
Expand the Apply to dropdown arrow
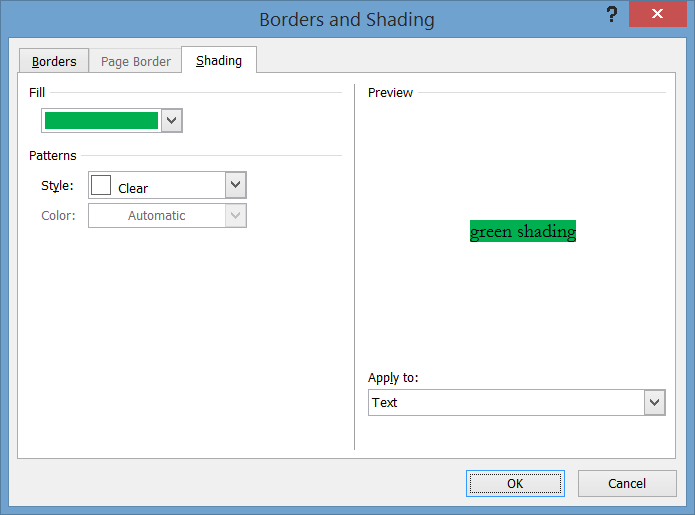[x=655, y=402]
